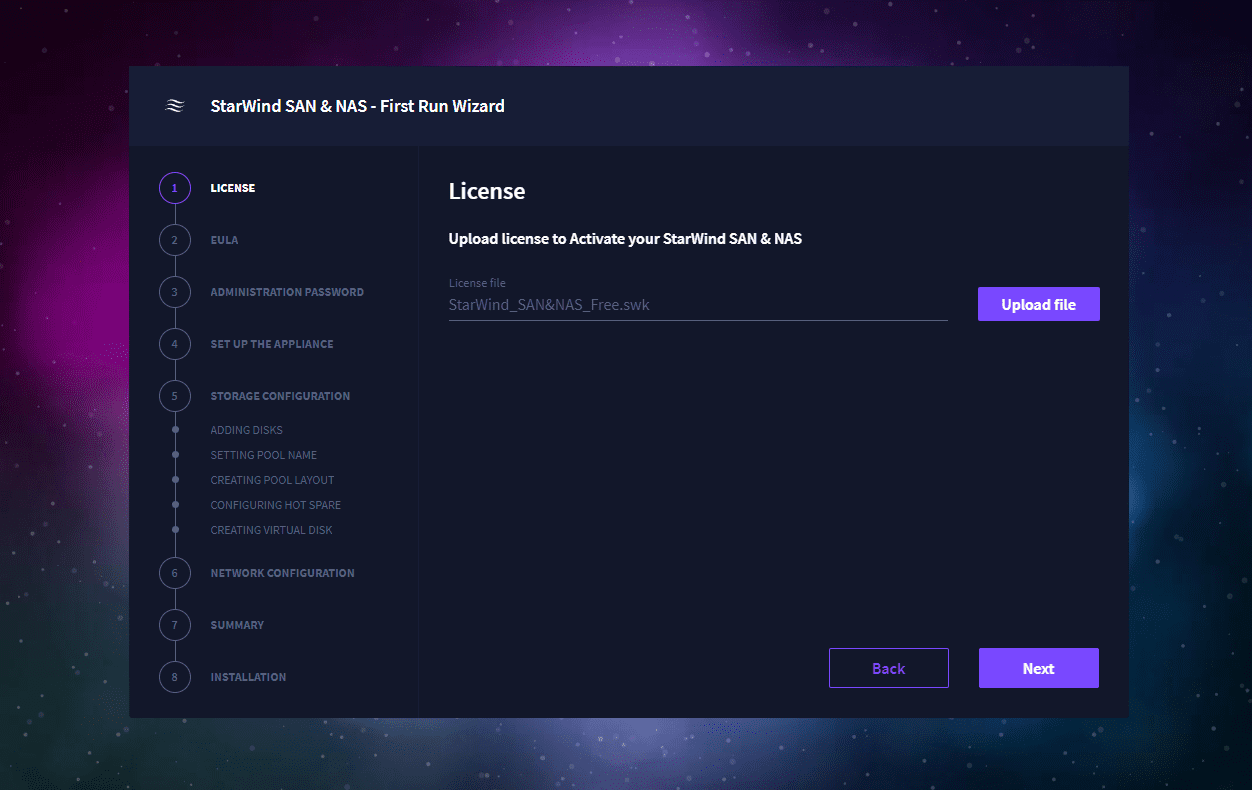Open the EULA step label
Image resolution: width=1252 pixels, height=790 pixels.
click(x=224, y=240)
